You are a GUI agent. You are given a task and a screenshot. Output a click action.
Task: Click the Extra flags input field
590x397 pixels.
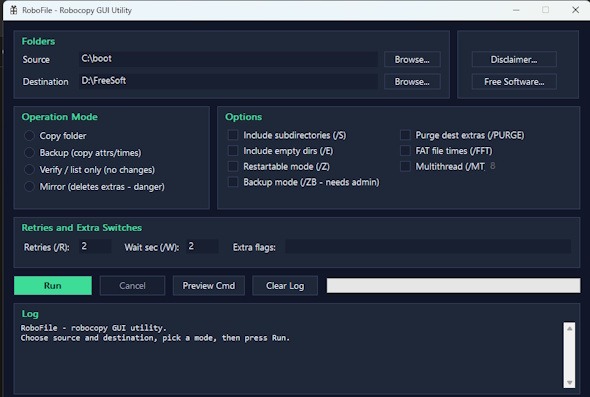click(x=428, y=247)
